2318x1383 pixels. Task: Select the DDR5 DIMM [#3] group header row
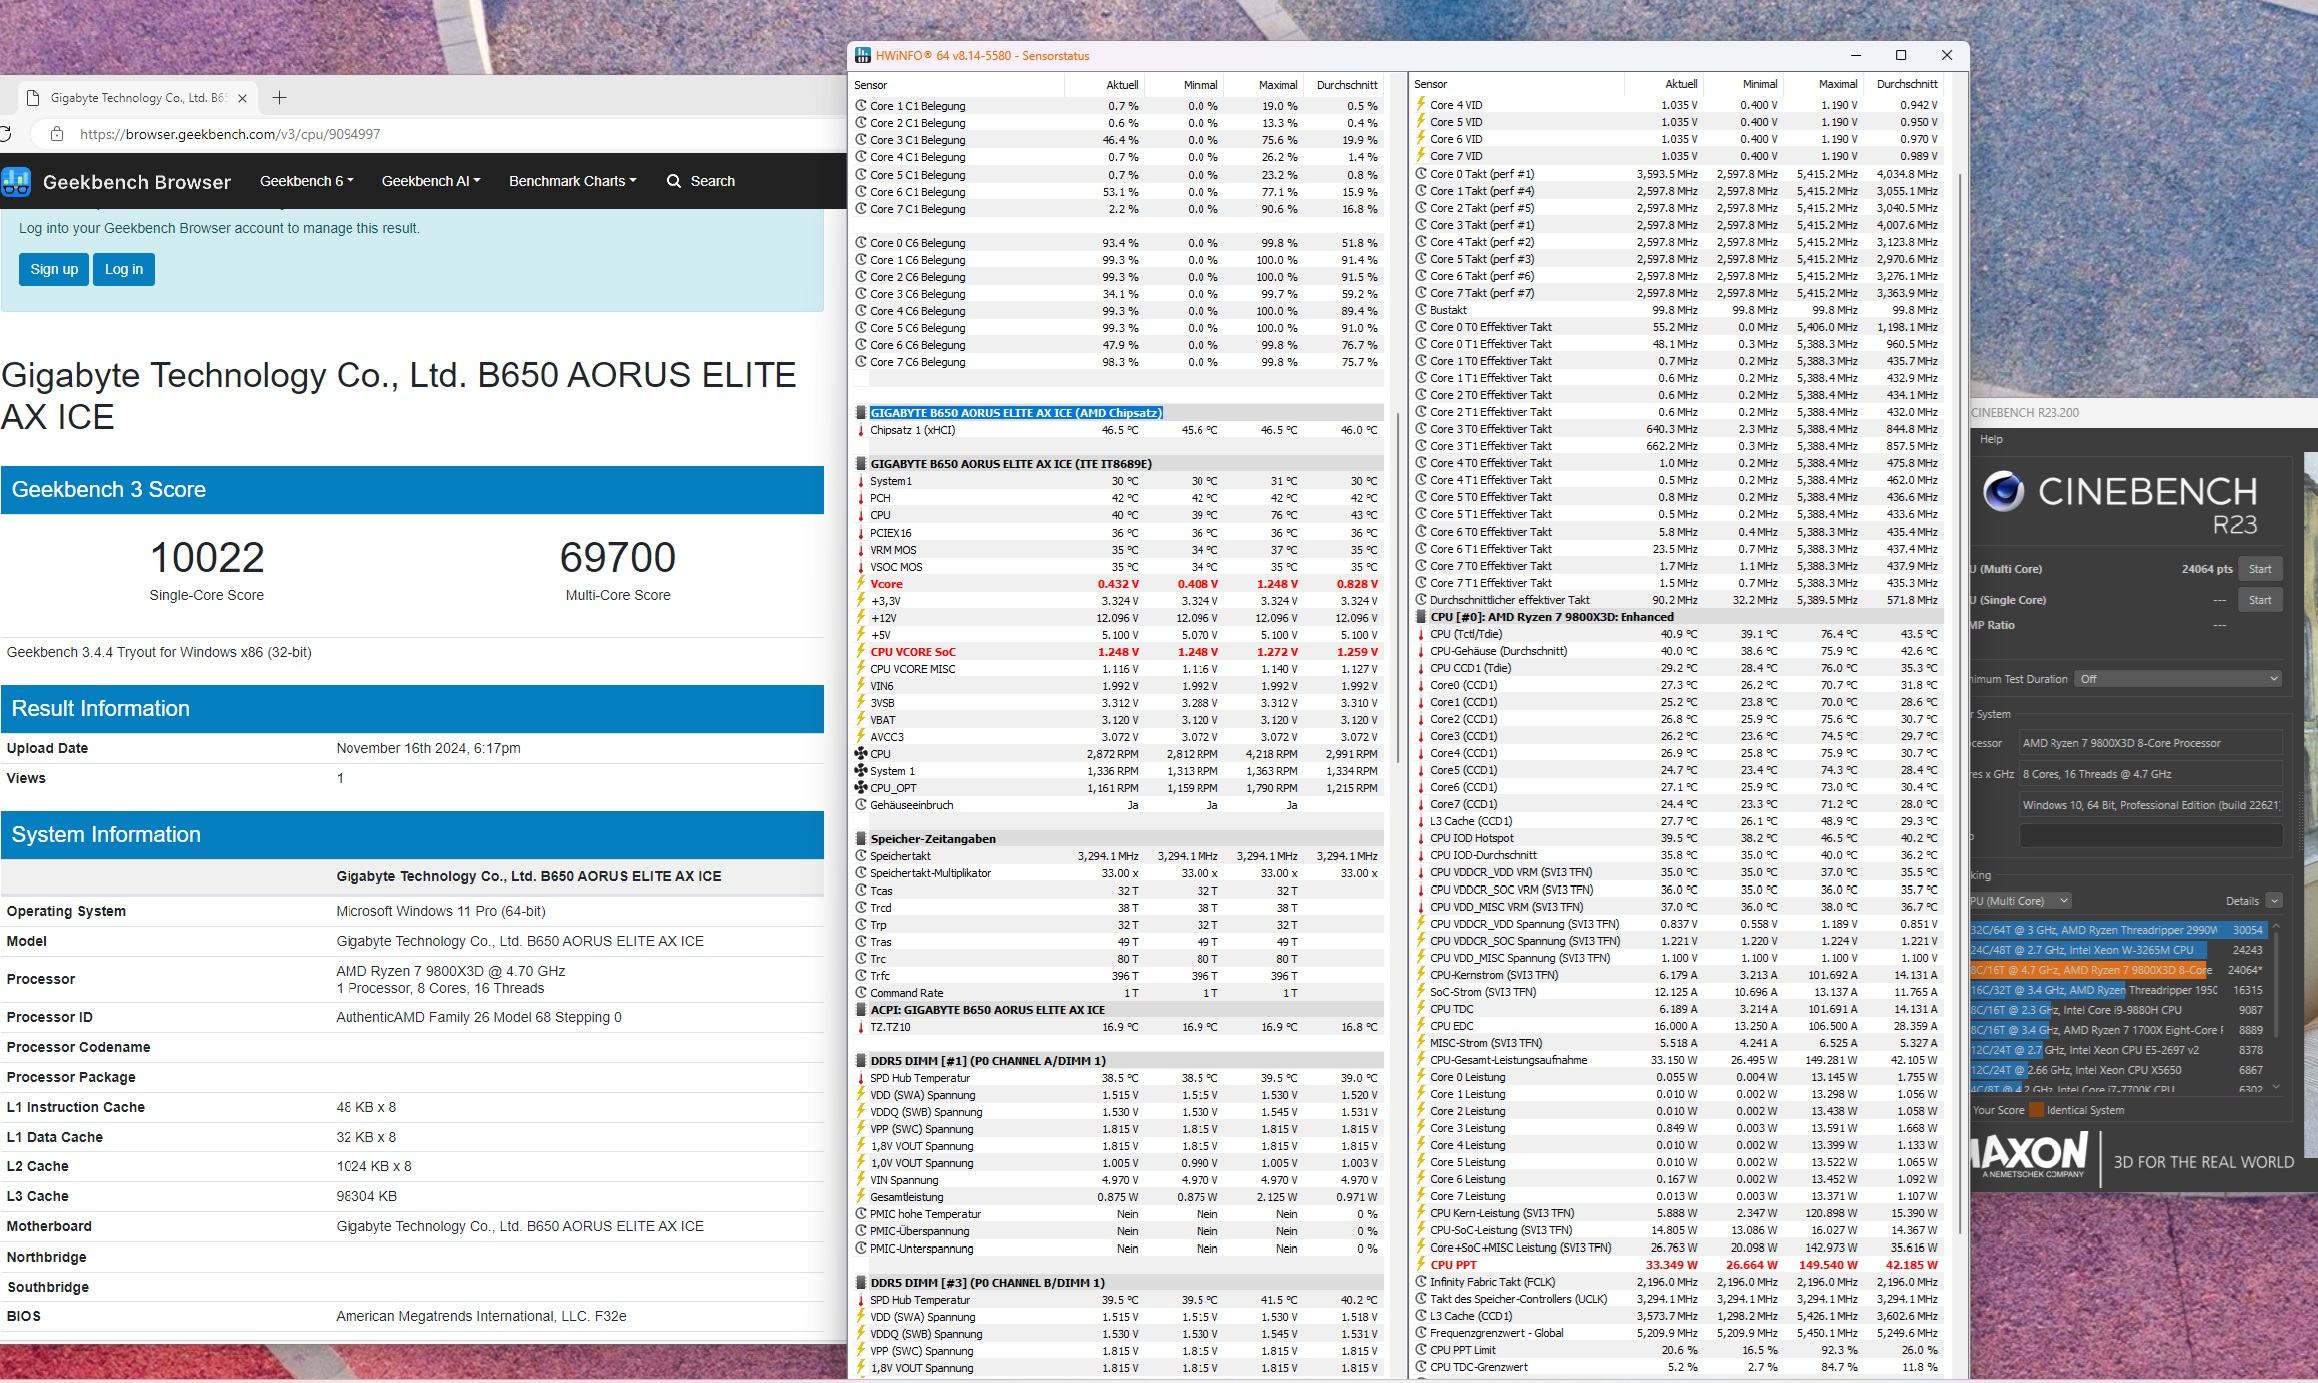click(1118, 1283)
